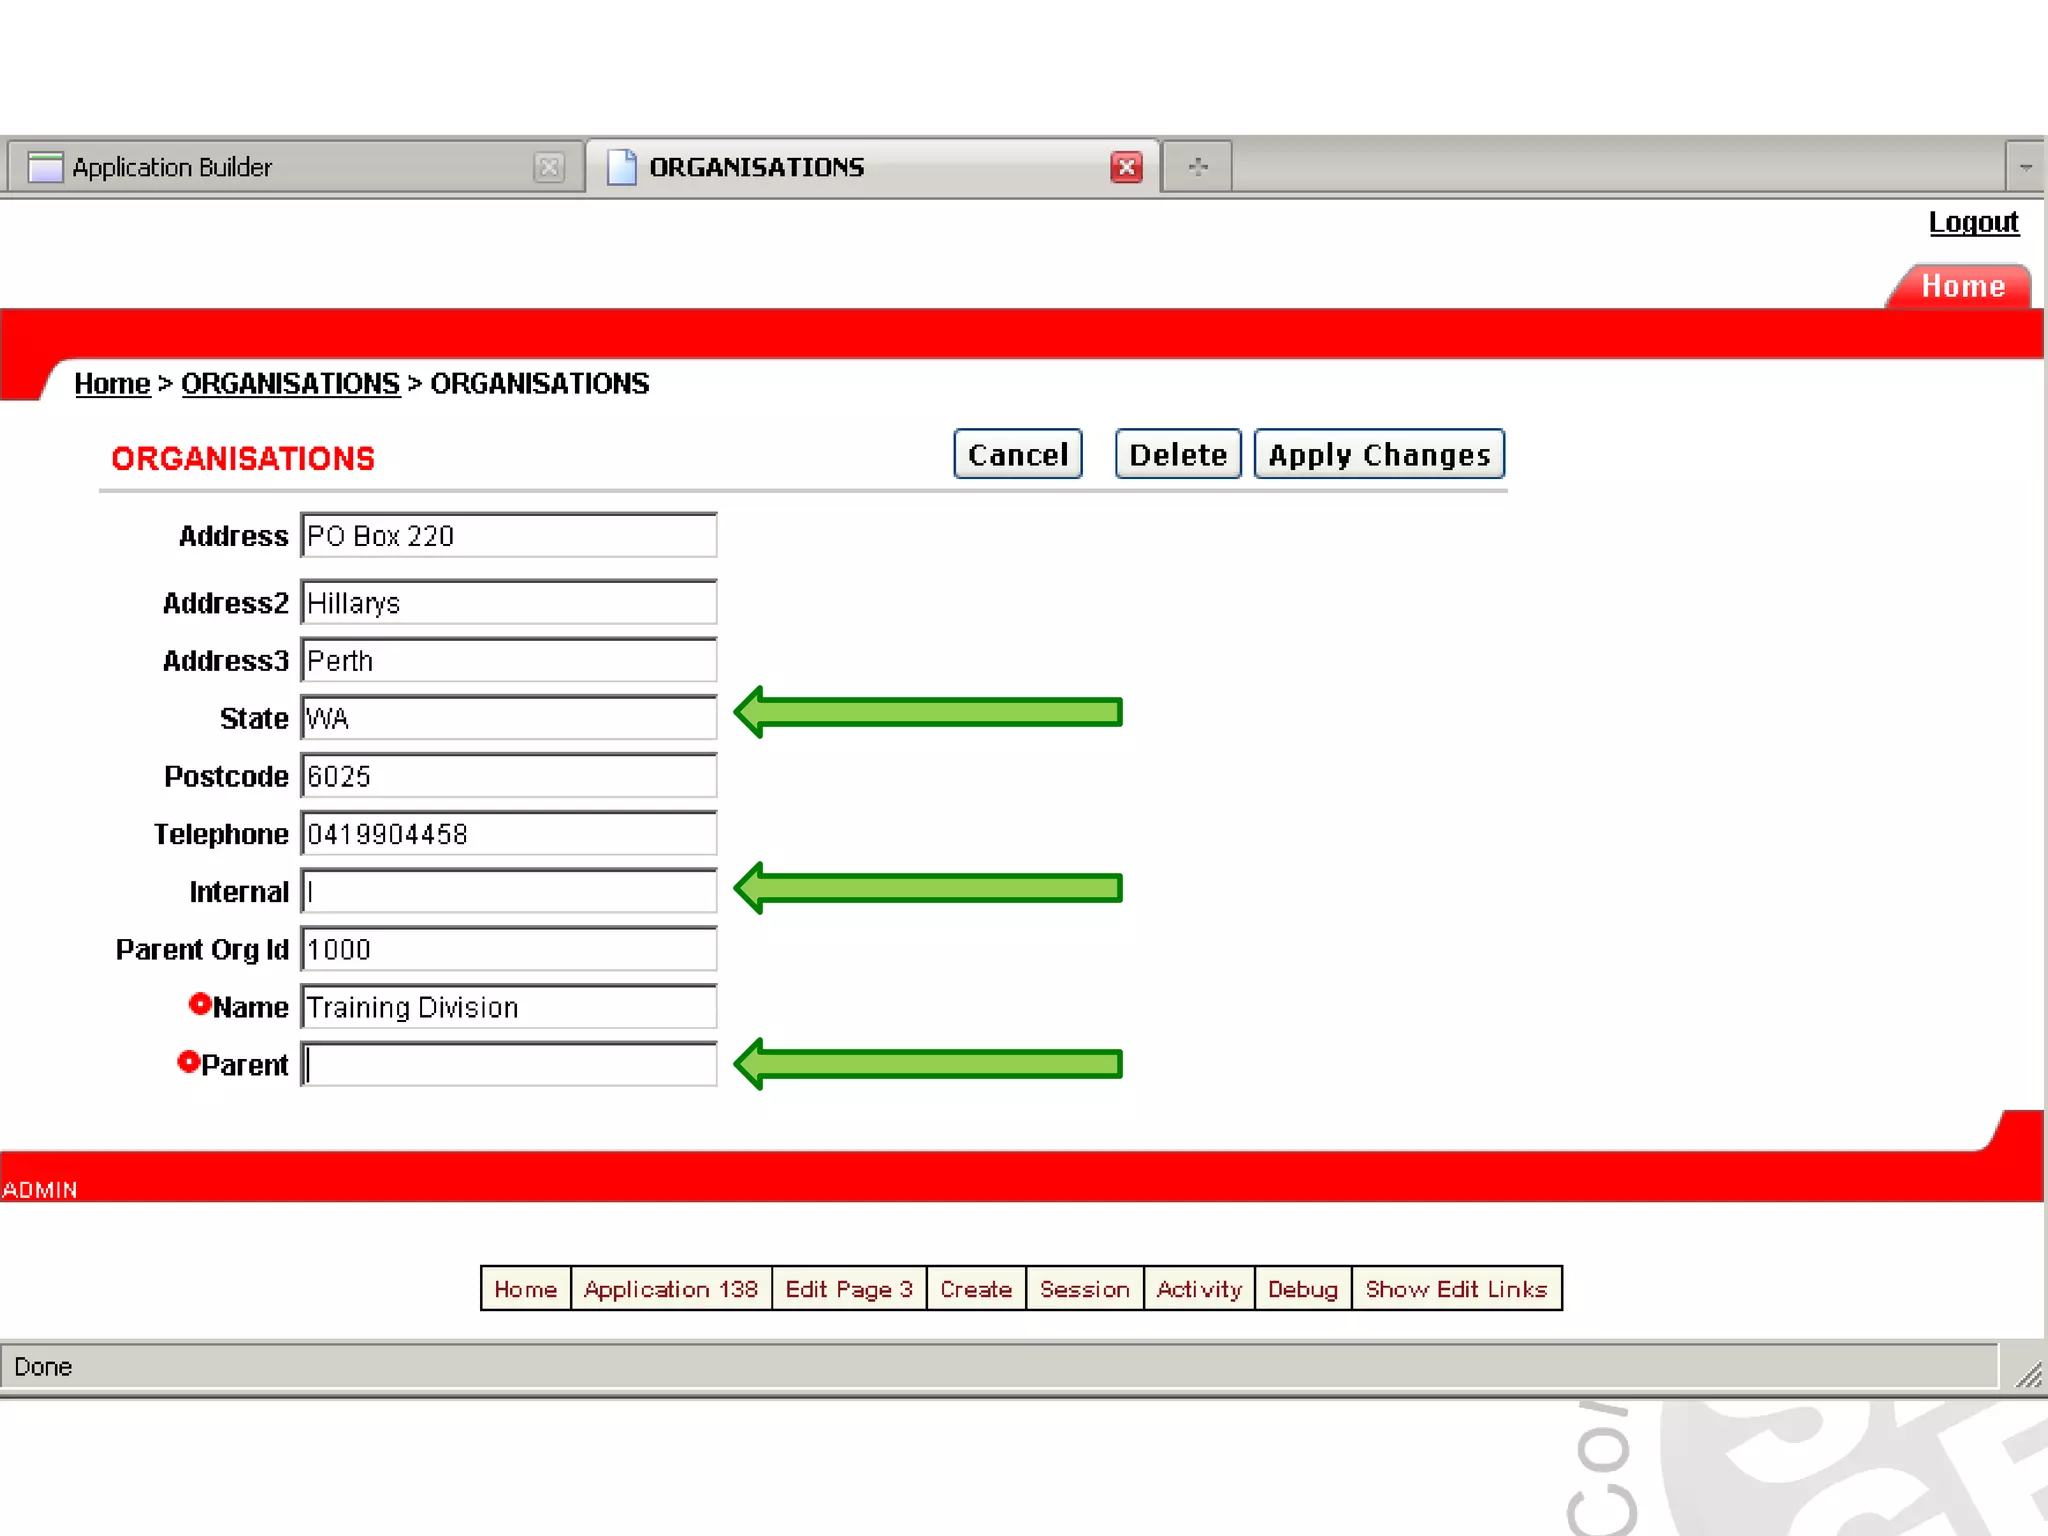The height and width of the screenshot is (1536, 2048).
Task: Click Application 138 developer toolbar link
Action: [x=670, y=1289]
